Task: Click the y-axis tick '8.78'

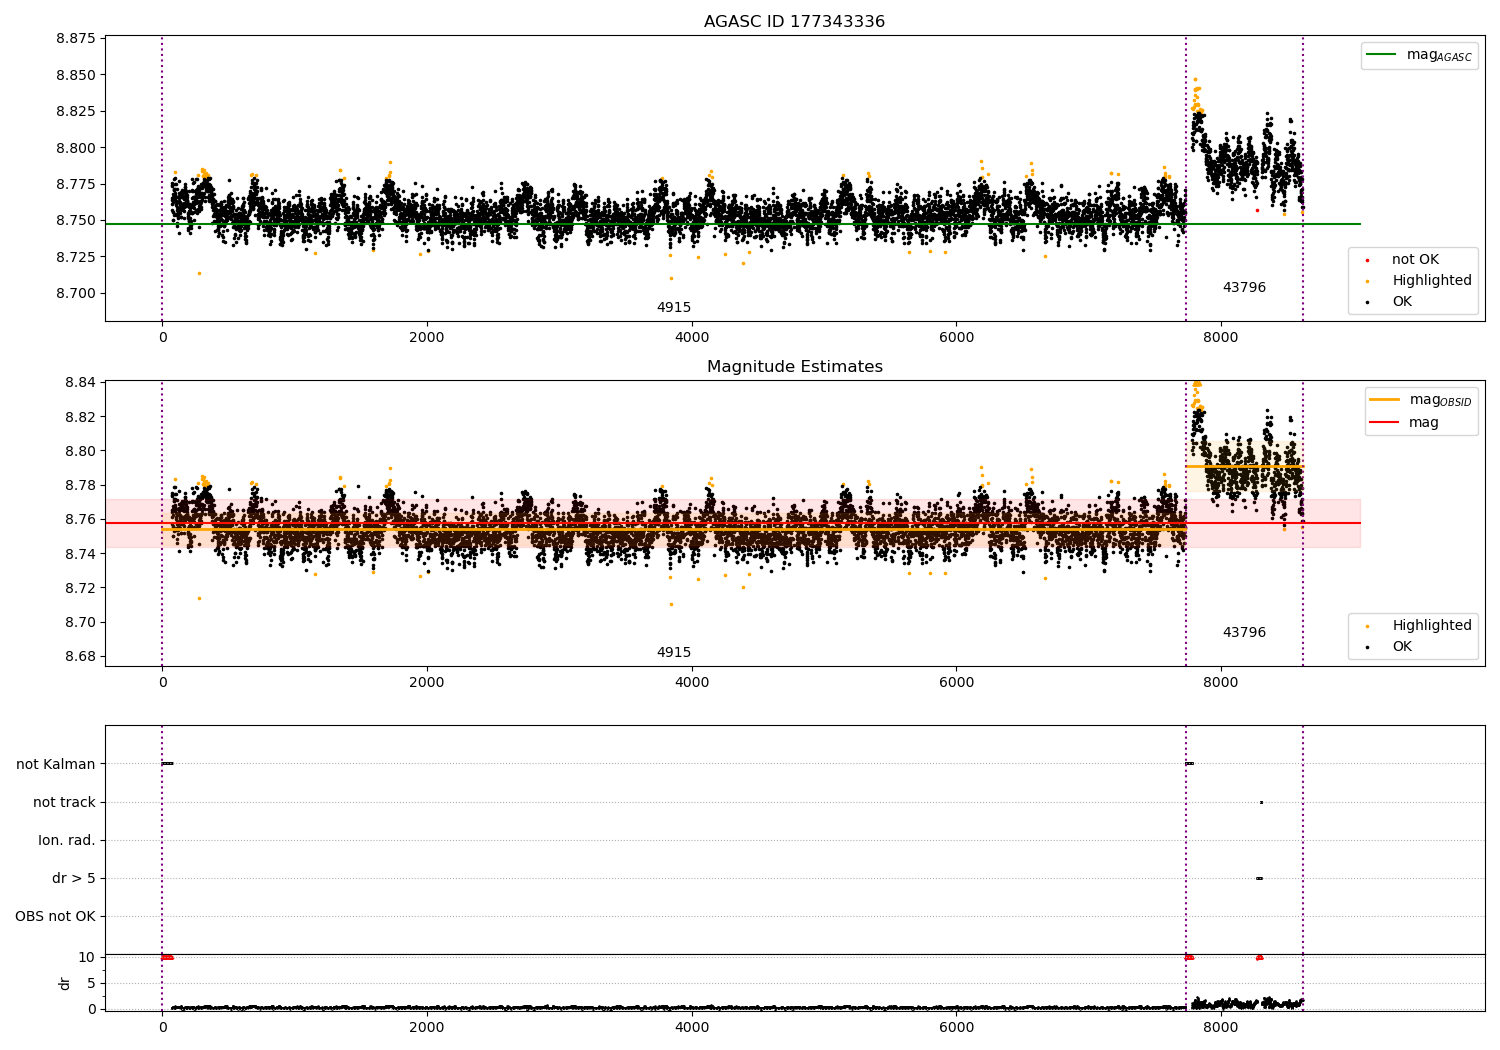Action: click(x=80, y=486)
